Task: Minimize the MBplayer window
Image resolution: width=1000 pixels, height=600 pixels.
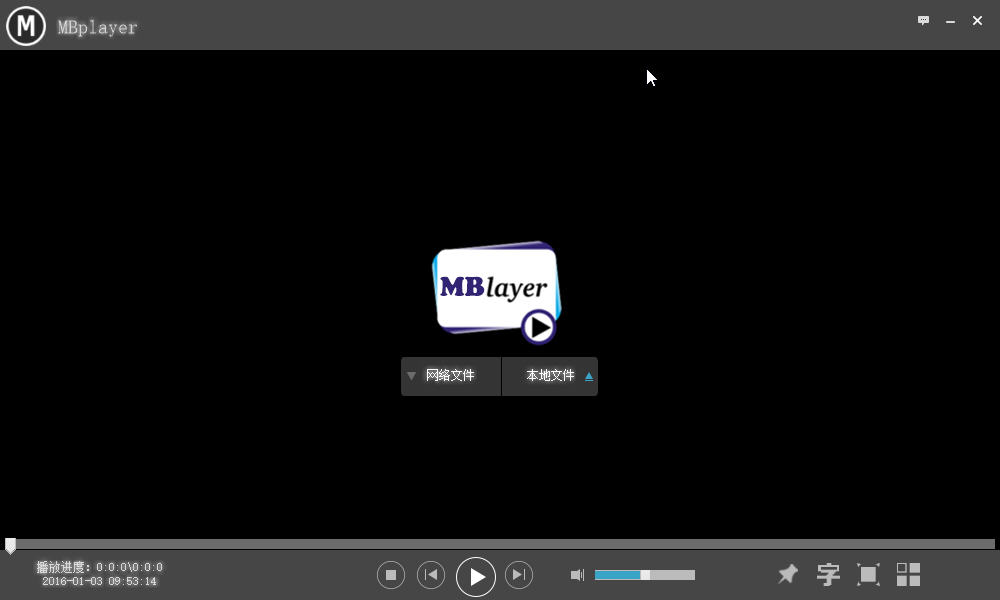Action: point(950,21)
